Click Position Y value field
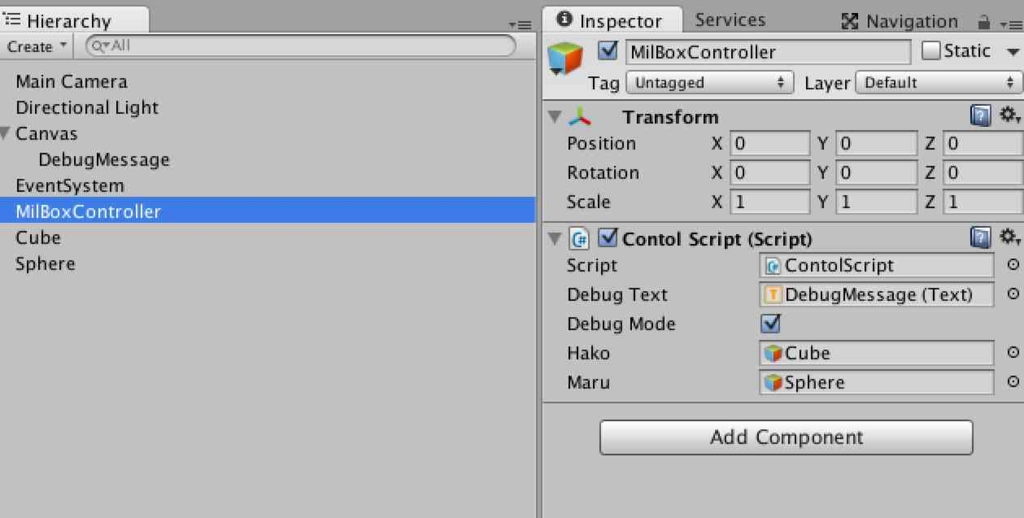Viewport: 1024px width, 518px height. click(x=876, y=143)
